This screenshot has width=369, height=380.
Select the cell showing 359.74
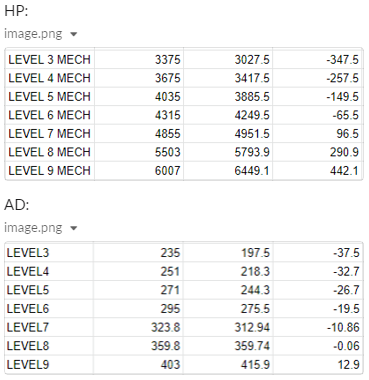(228, 346)
